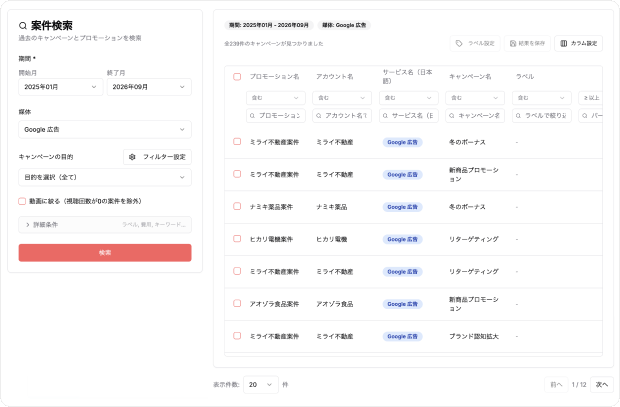Viewport: 620px width, 407px height.
Task: Click the 前へ pagination button
Action: (556, 384)
